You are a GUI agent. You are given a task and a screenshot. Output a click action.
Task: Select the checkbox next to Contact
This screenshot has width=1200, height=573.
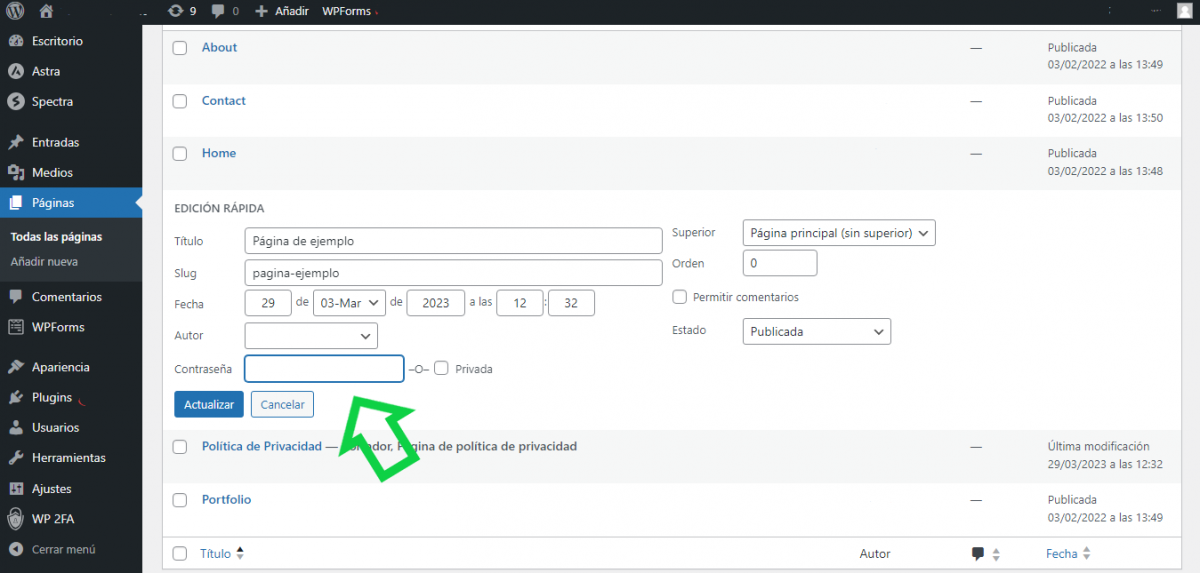180,101
